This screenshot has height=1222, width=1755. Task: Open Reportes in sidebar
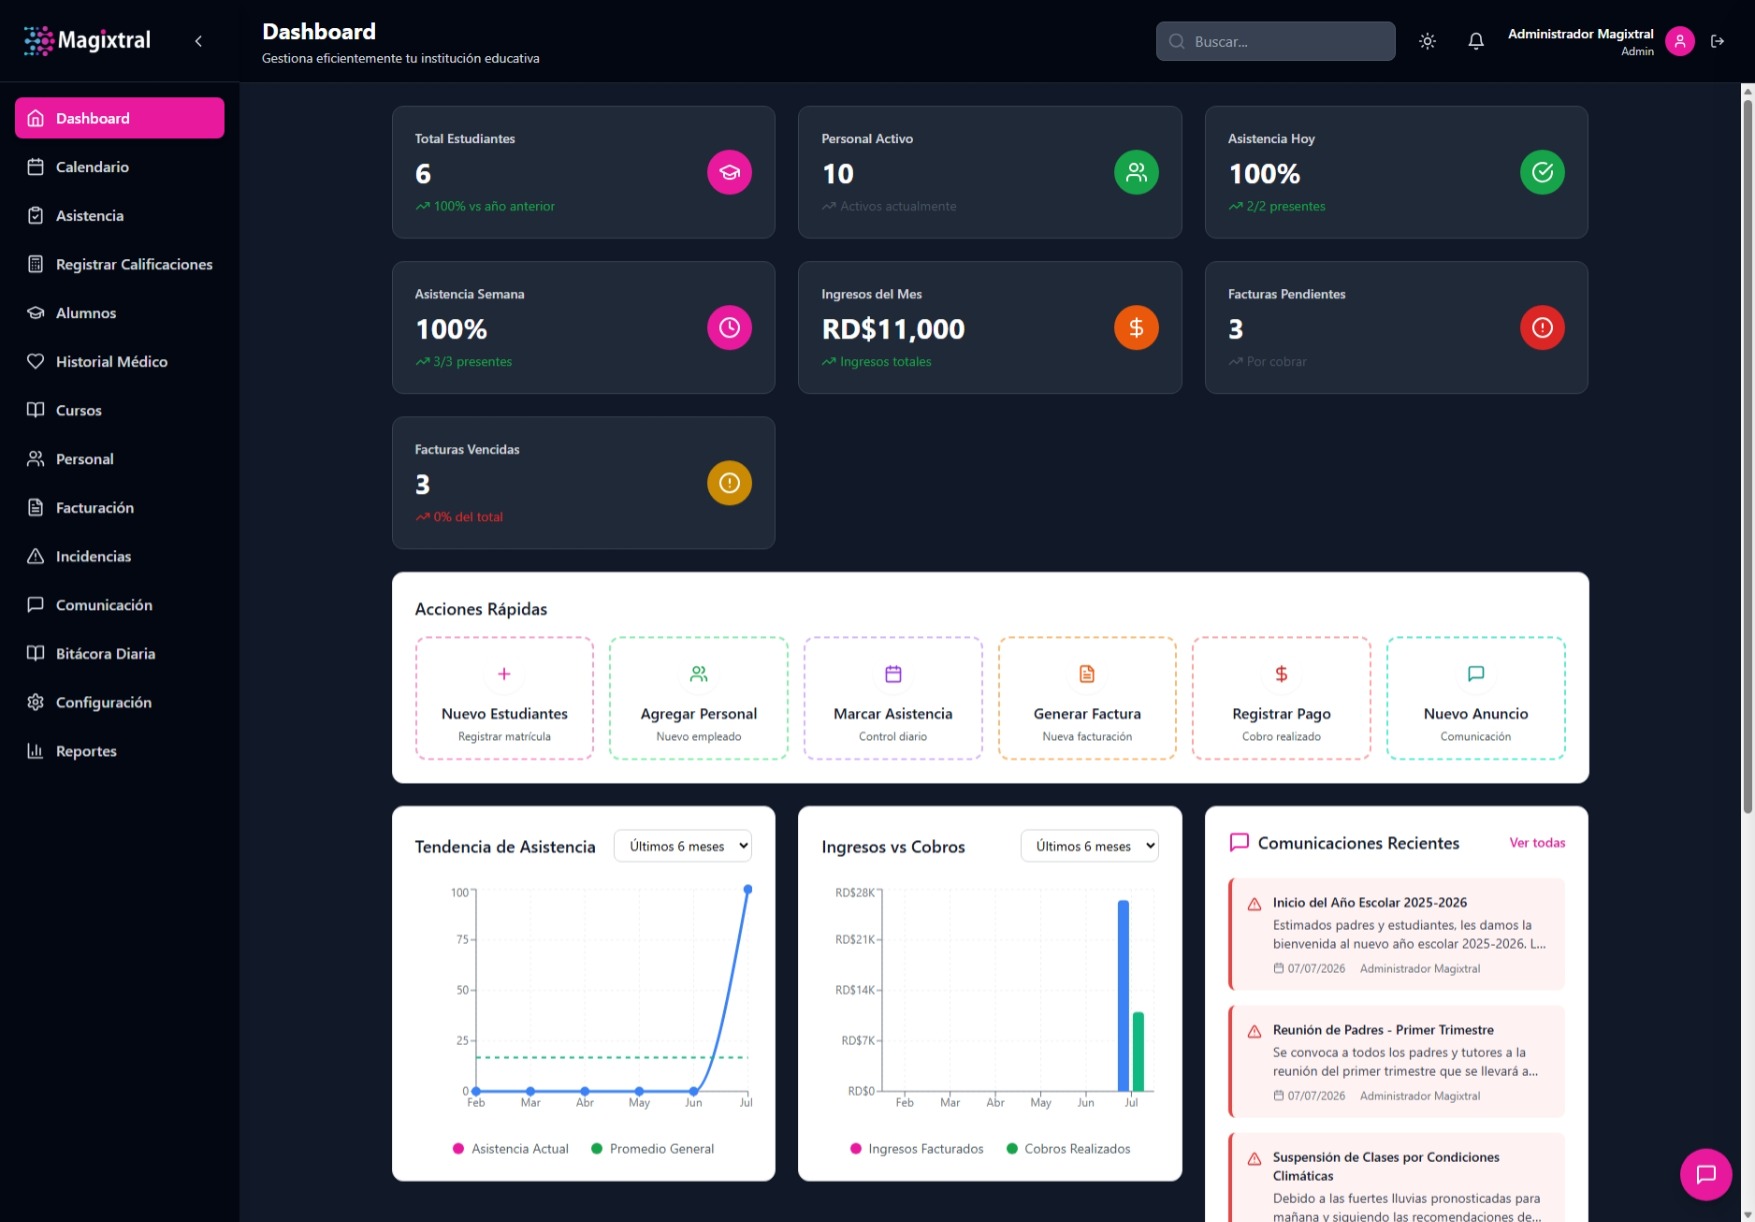[120, 751]
